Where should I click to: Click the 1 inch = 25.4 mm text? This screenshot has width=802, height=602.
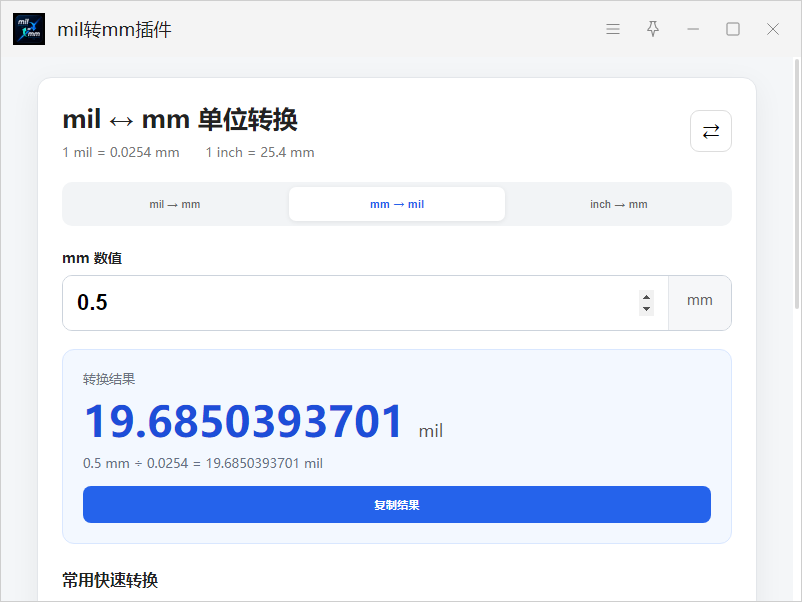(x=260, y=152)
